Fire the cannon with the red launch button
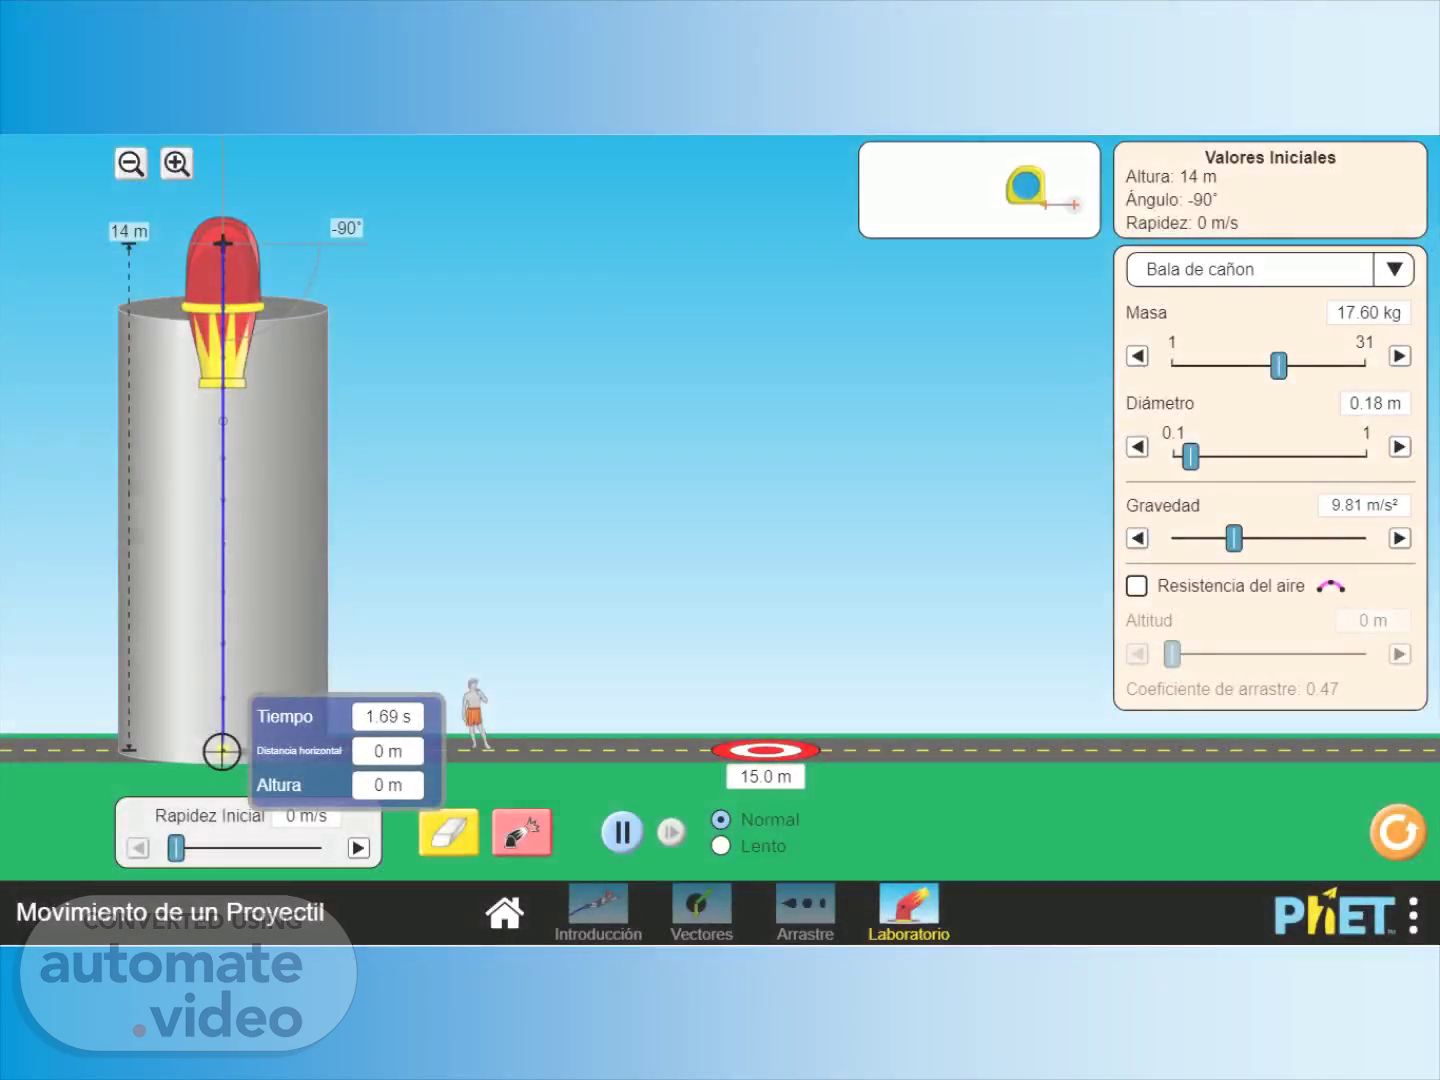The height and width of the screenshot is (1080, 1440). click(x=521, y=832)
